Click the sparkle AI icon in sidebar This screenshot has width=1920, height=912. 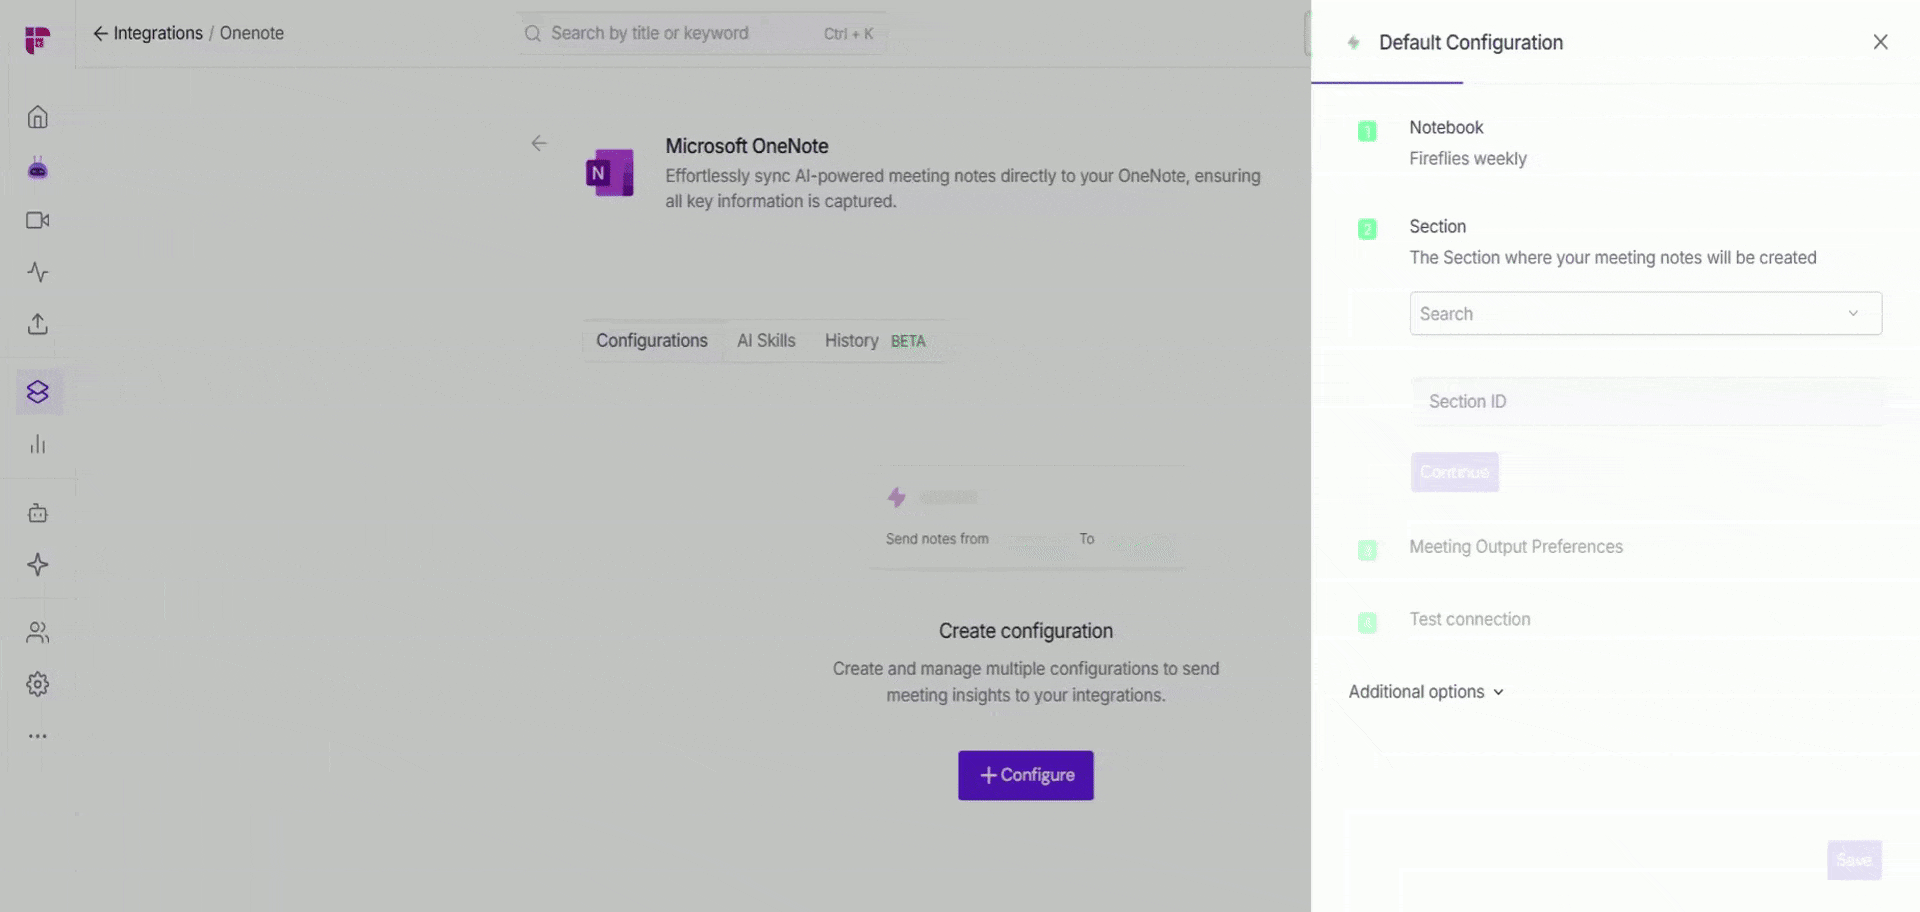pos(38,565)
